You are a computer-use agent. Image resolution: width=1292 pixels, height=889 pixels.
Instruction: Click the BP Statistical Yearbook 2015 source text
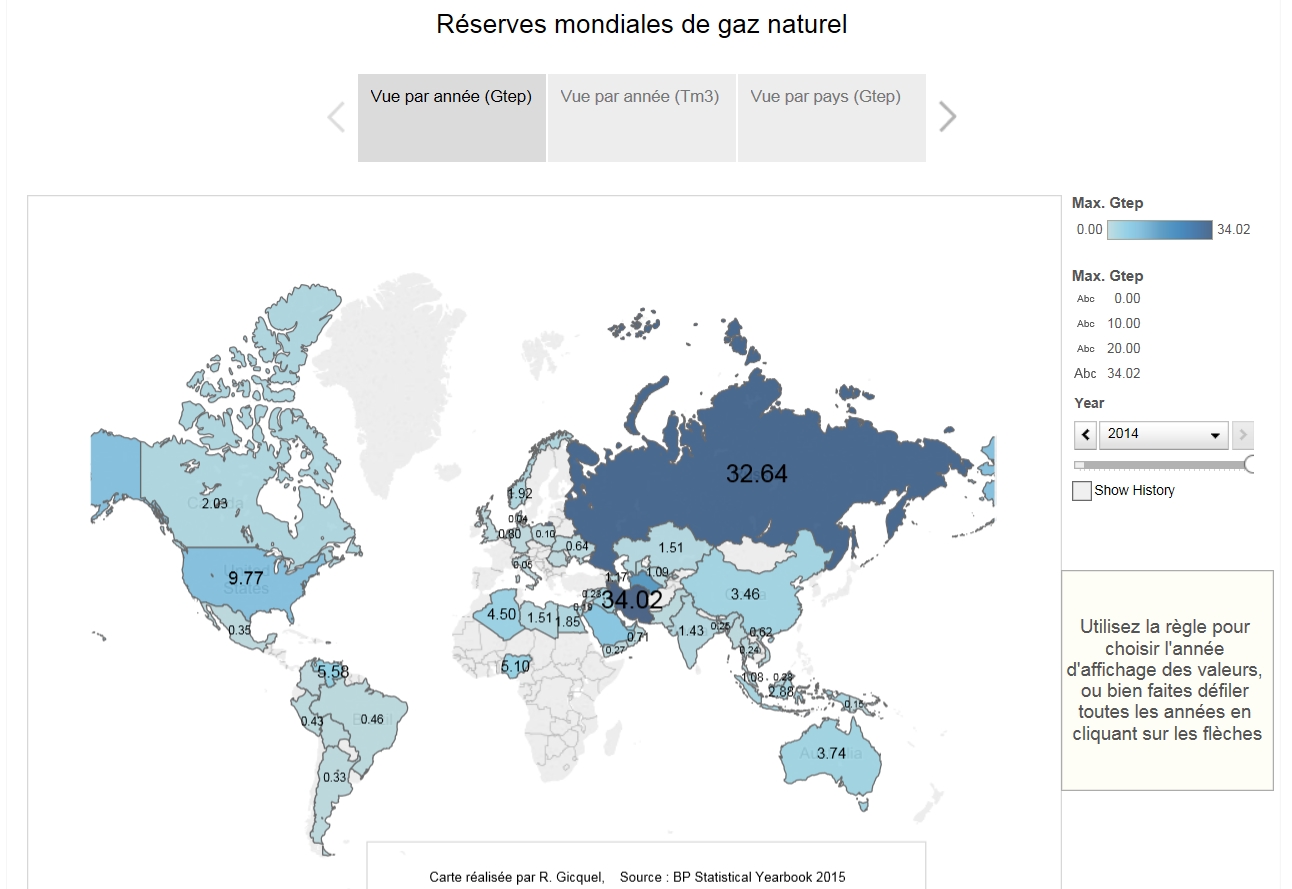732,877
